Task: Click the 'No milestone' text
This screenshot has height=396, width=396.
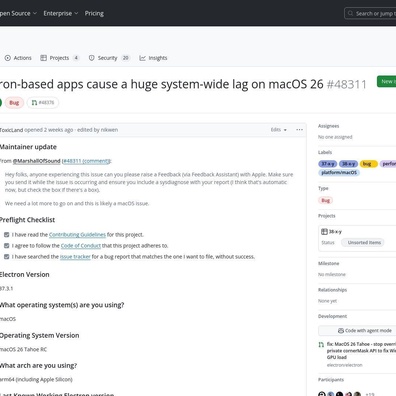Action: [x=332, y=274]
